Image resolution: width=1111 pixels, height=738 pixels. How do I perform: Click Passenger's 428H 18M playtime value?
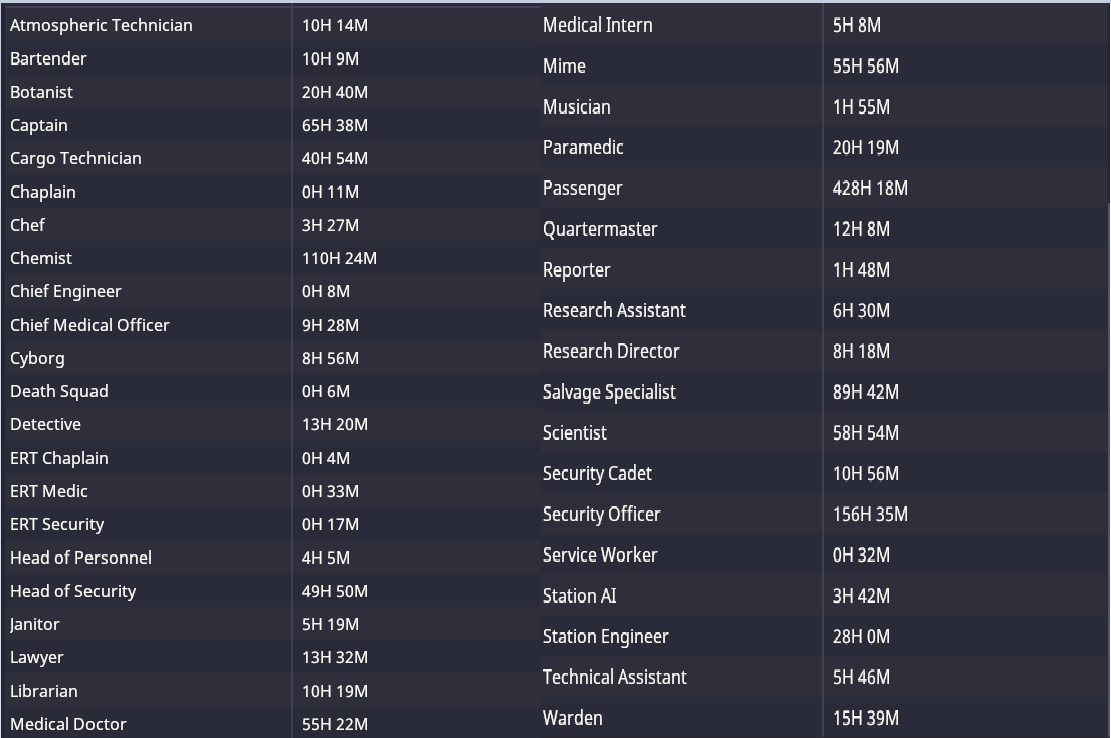[870, 188]
